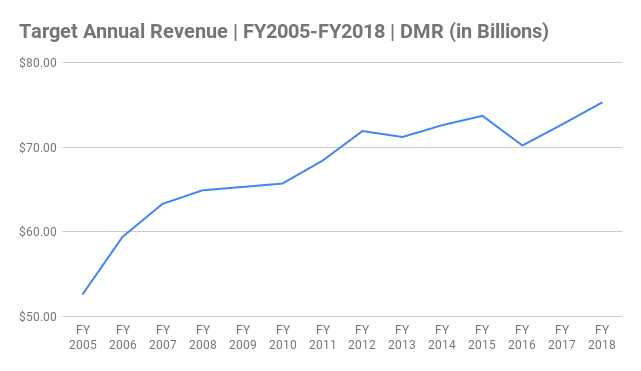Select the $50.00 y-axis label
Viewport: 641px width, 371px height.
tap(38, 317)
